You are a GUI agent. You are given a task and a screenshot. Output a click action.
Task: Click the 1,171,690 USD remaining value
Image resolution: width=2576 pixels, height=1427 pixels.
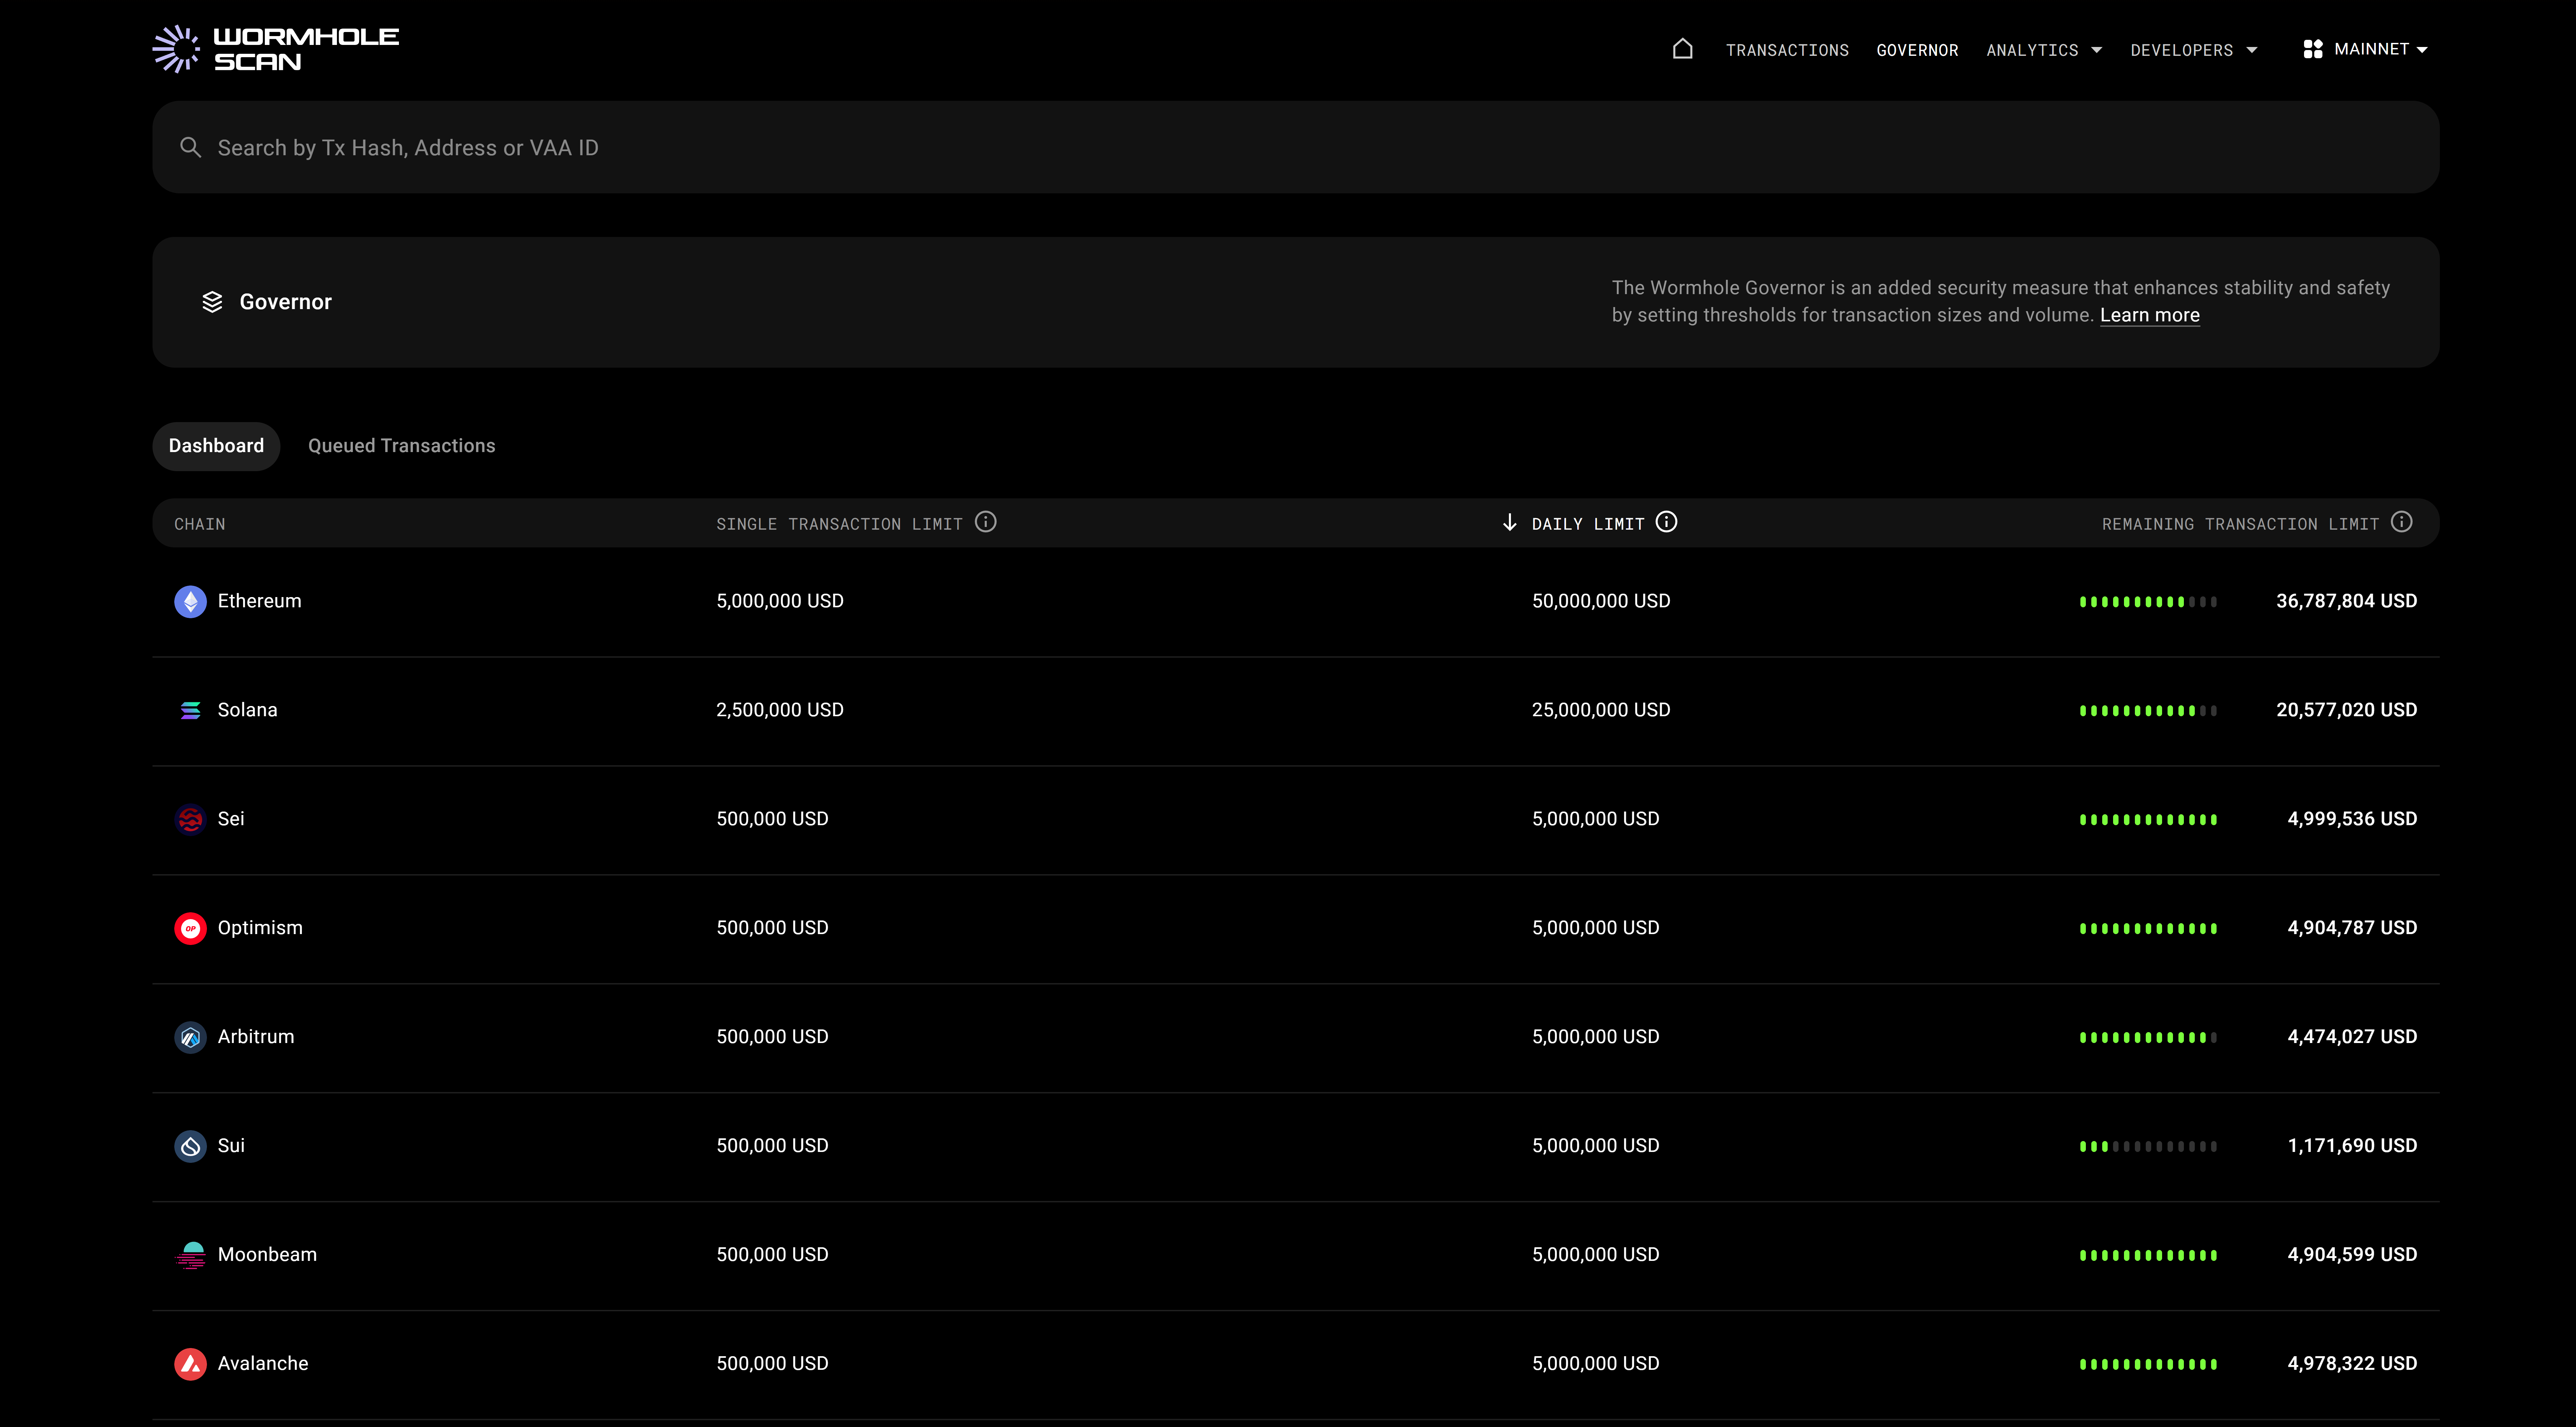click(2352, 1146)
